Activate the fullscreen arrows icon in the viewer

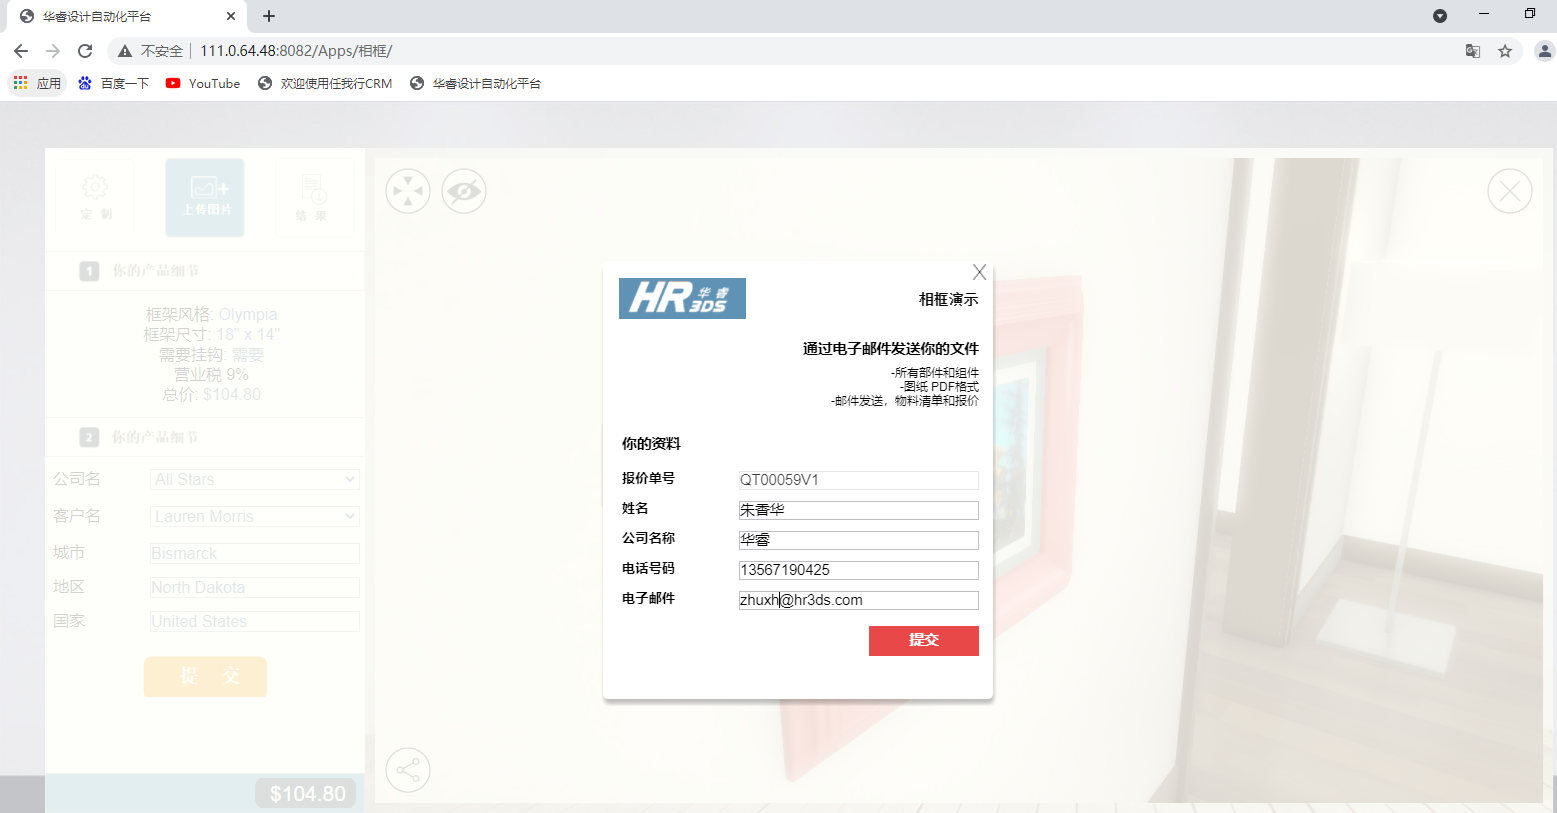[408, 190]
